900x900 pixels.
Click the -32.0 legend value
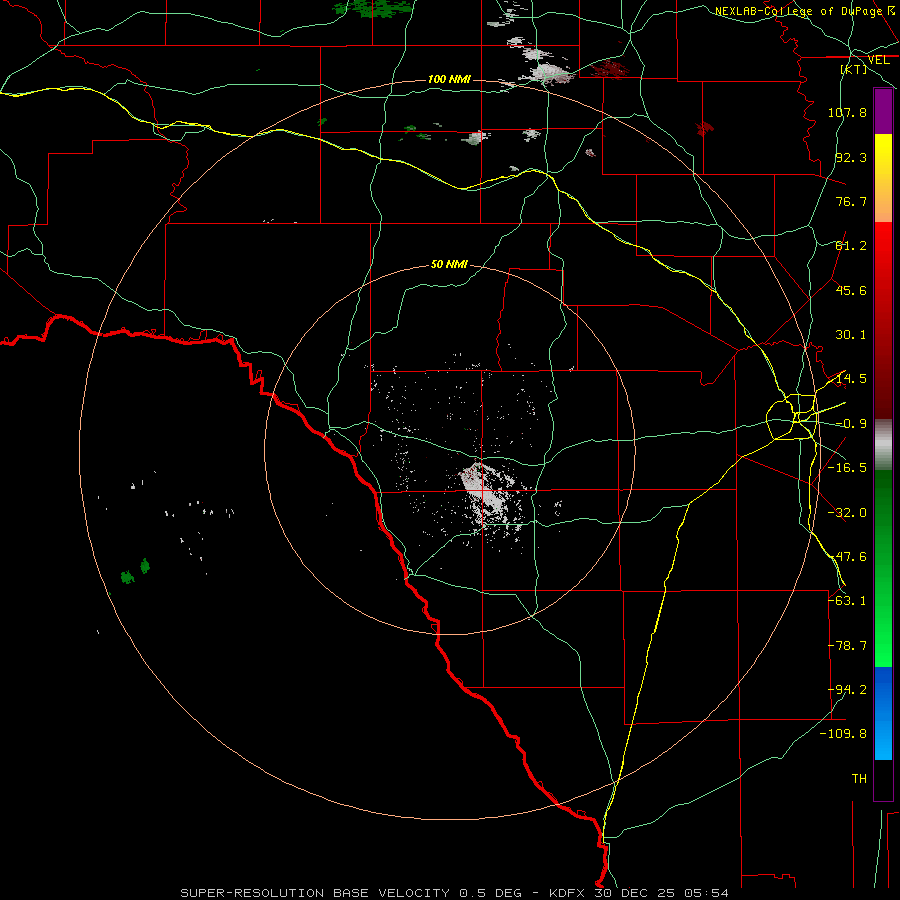[847, 513]
